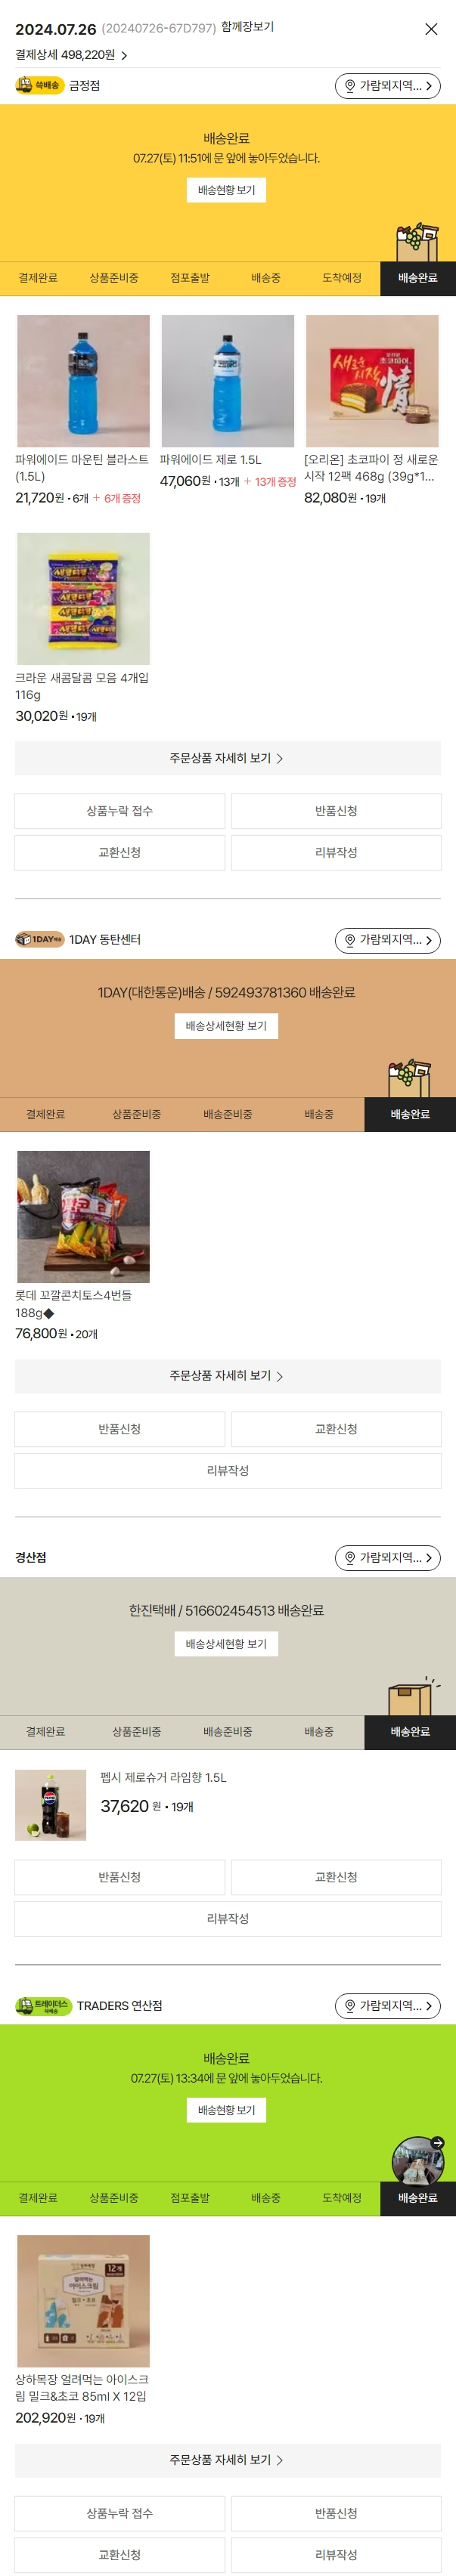Click 쓱배송 badge beside 금정점

(x=39, y=86)
